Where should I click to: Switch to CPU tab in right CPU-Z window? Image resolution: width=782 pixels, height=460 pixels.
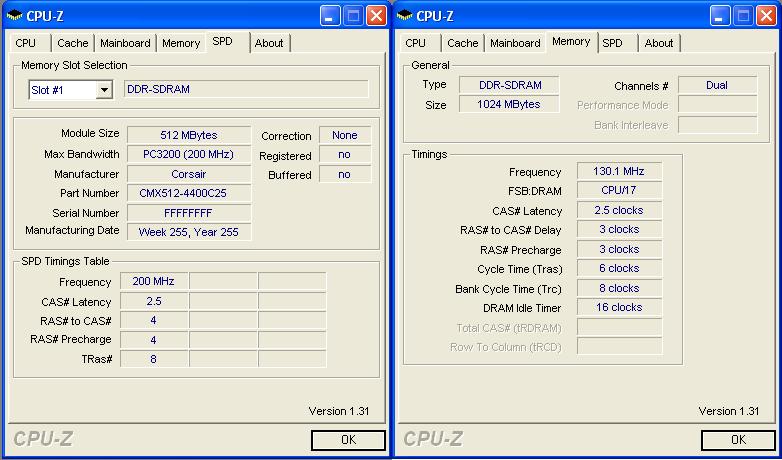point(415,43)
